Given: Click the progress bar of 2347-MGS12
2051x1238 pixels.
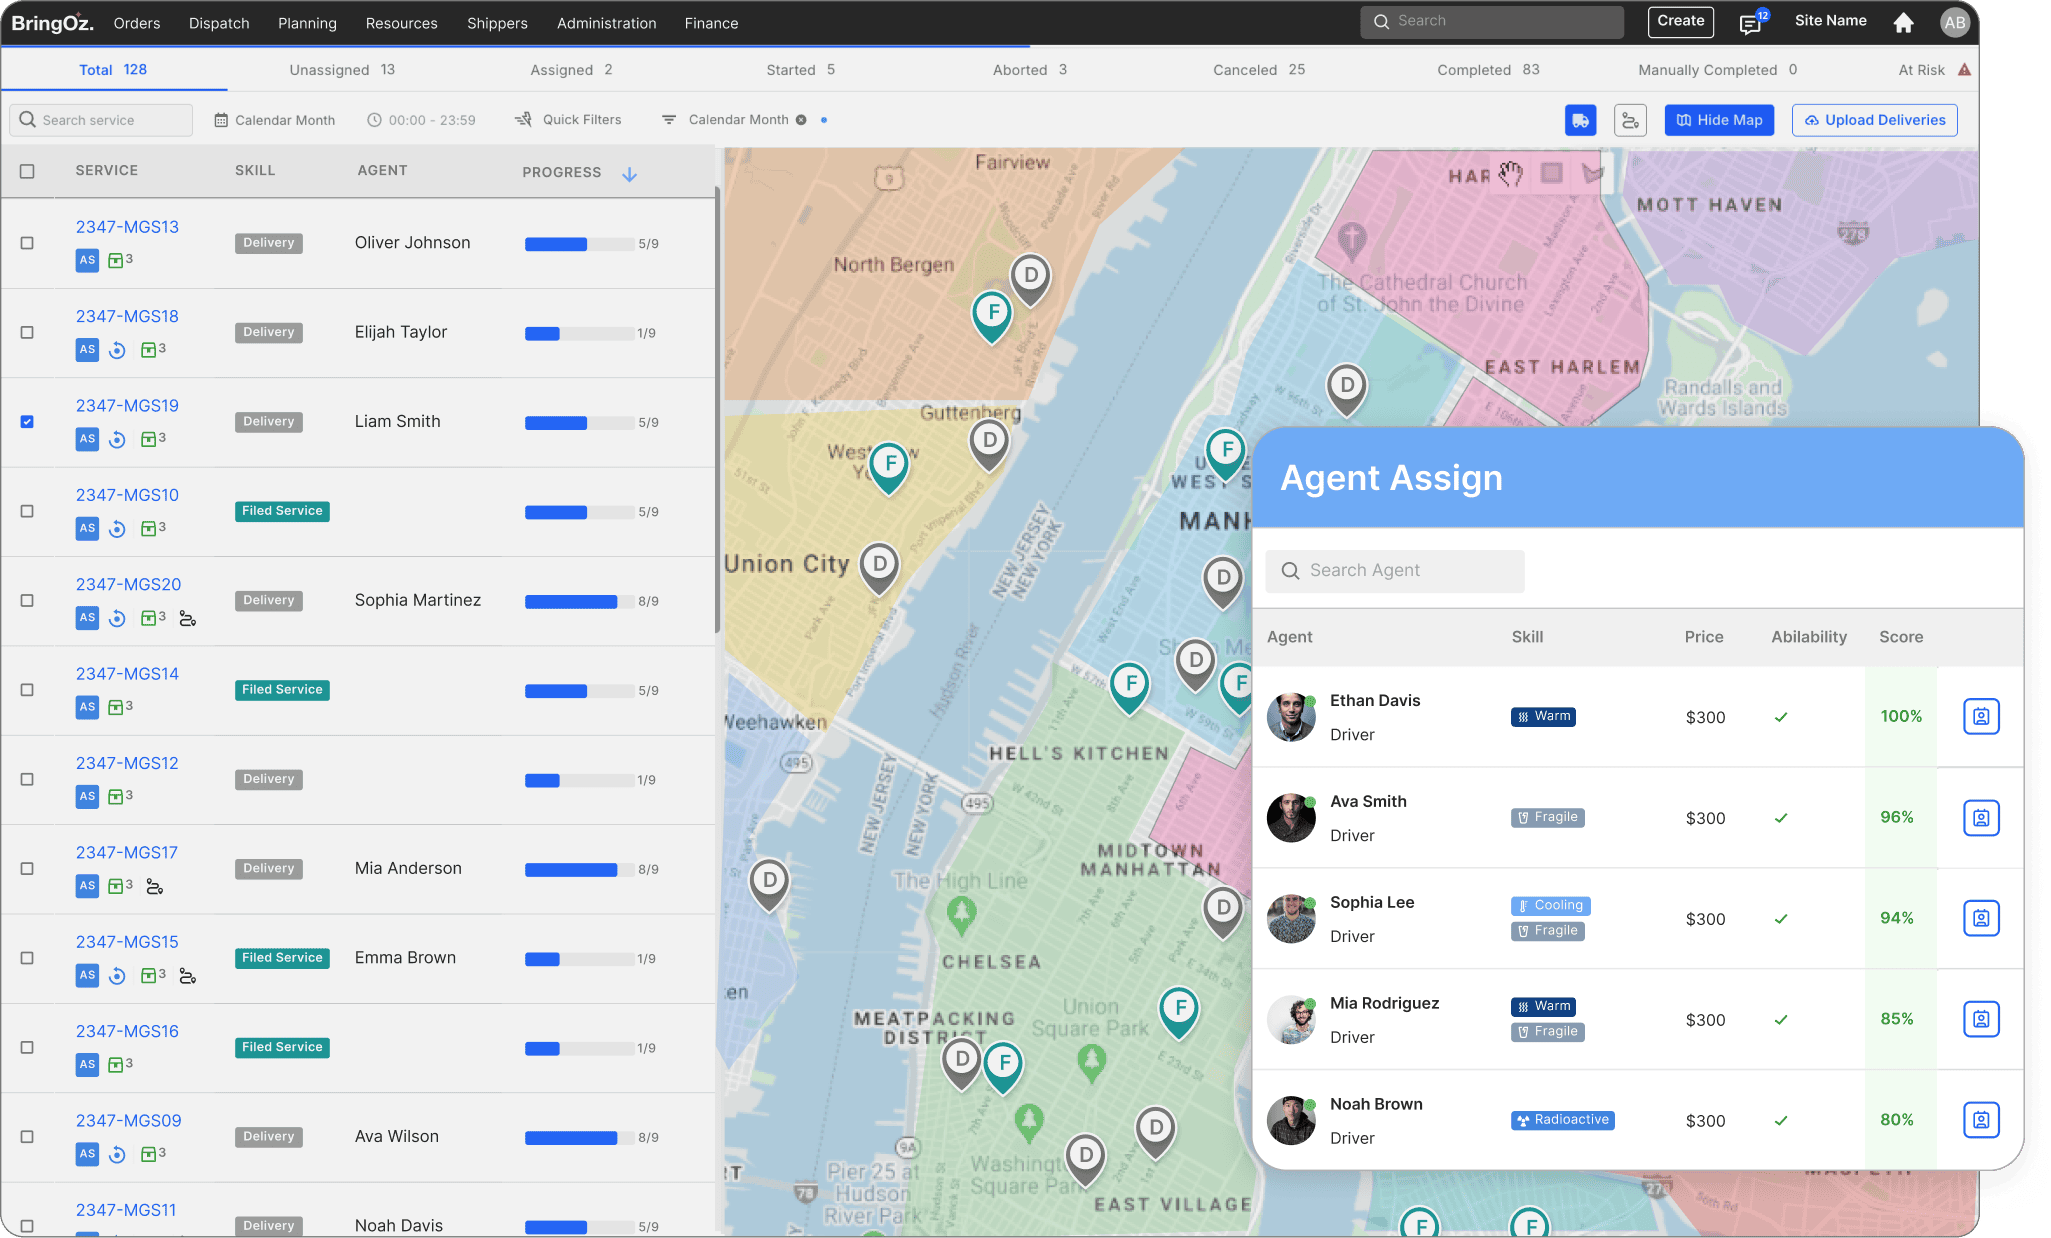Looking at the screenshot, I should (579, 781).
